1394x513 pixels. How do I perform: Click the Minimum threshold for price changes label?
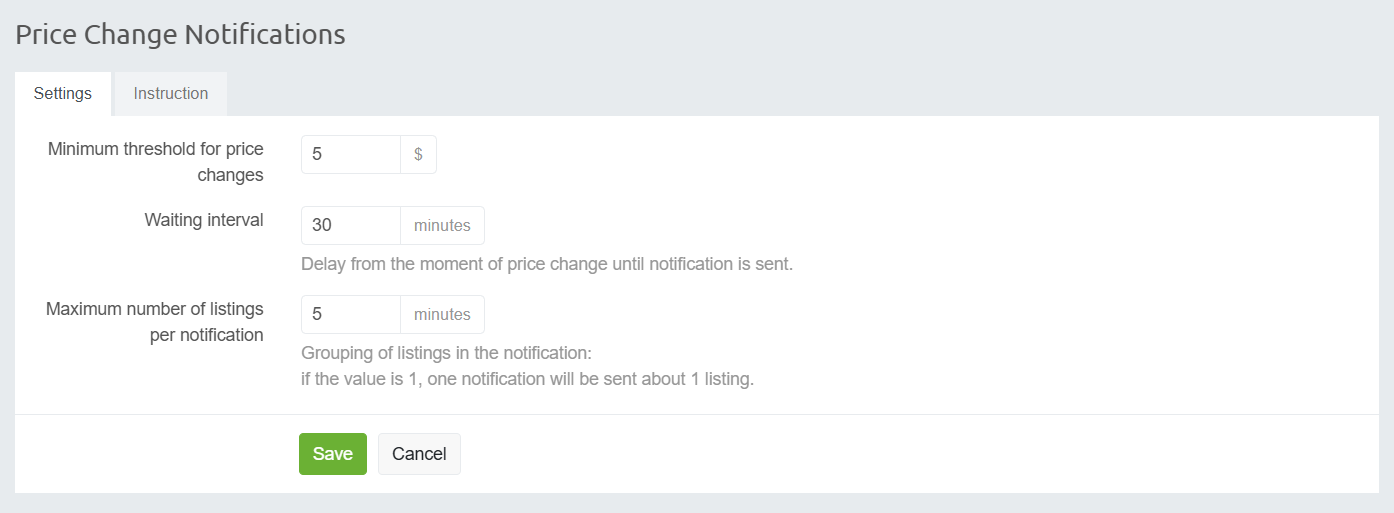[x=156, y=162]
